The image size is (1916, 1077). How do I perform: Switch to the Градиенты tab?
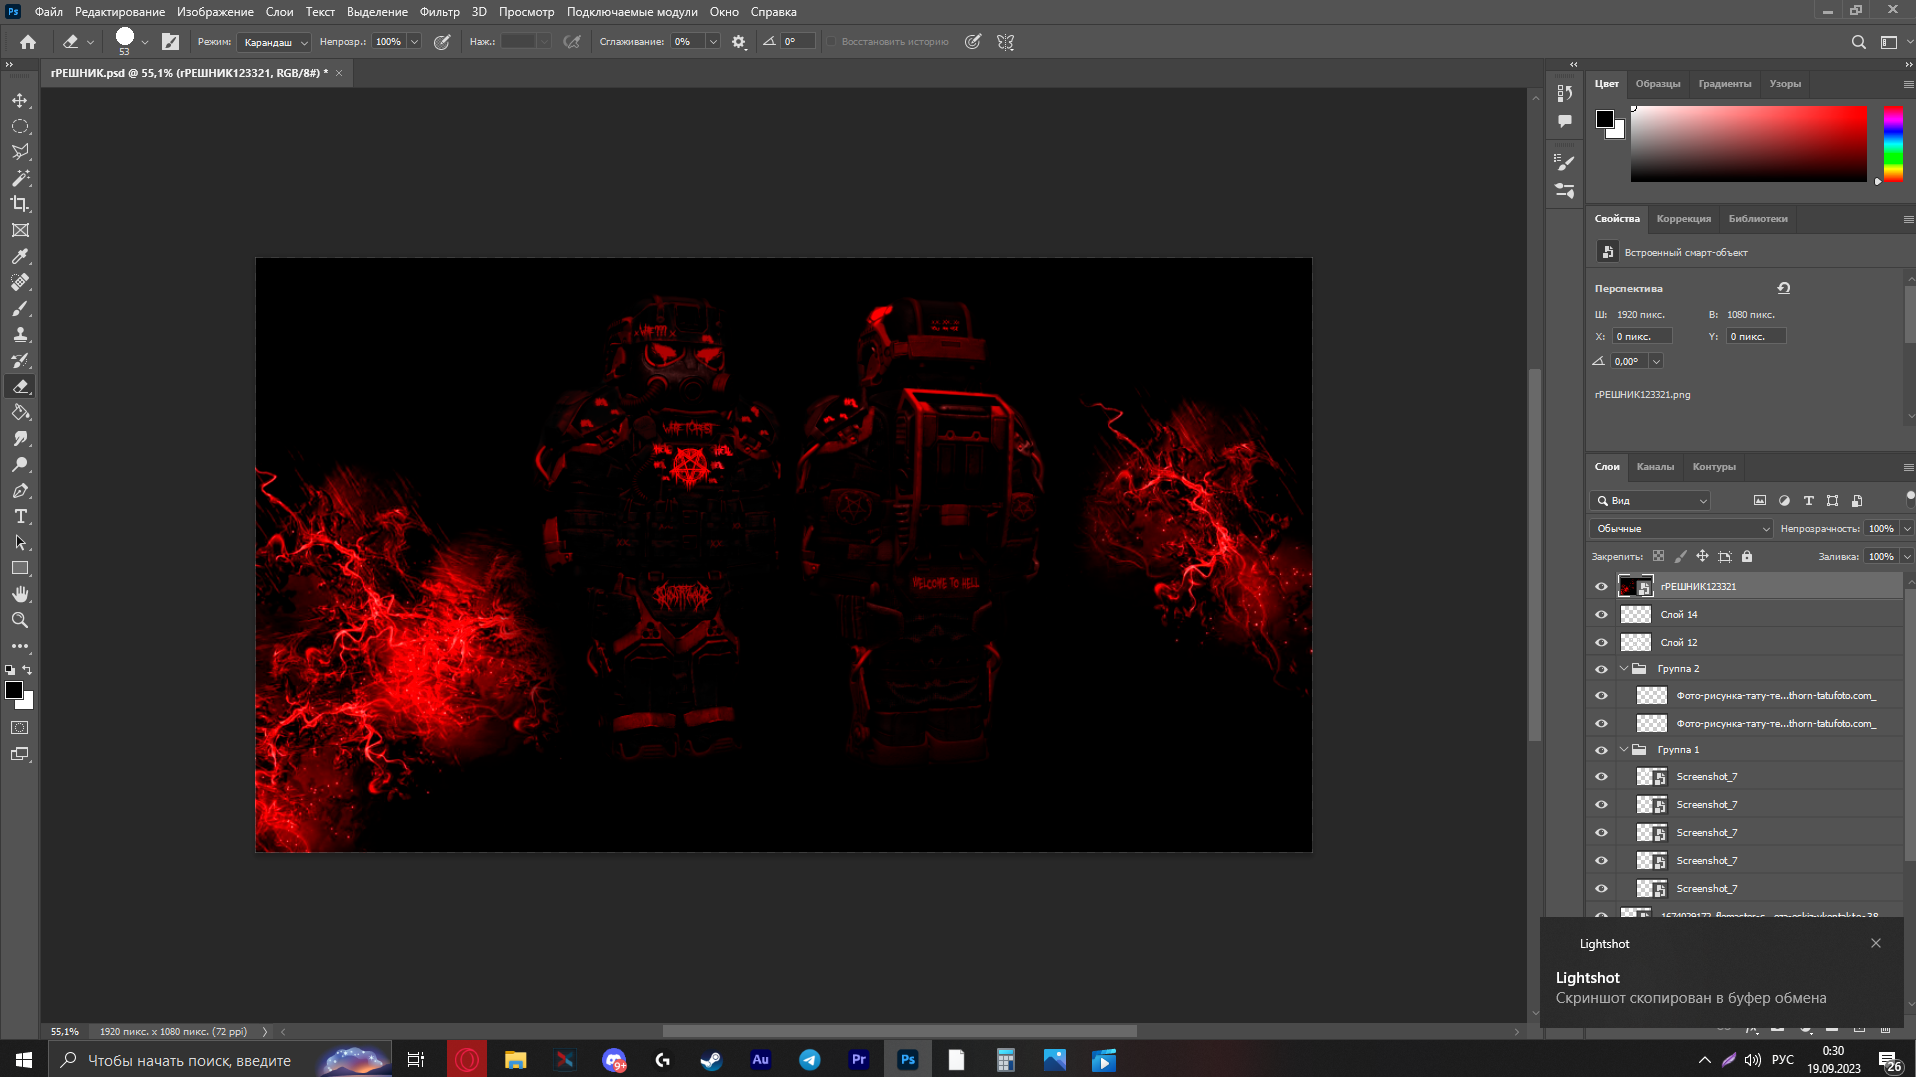coord(1724,84)
